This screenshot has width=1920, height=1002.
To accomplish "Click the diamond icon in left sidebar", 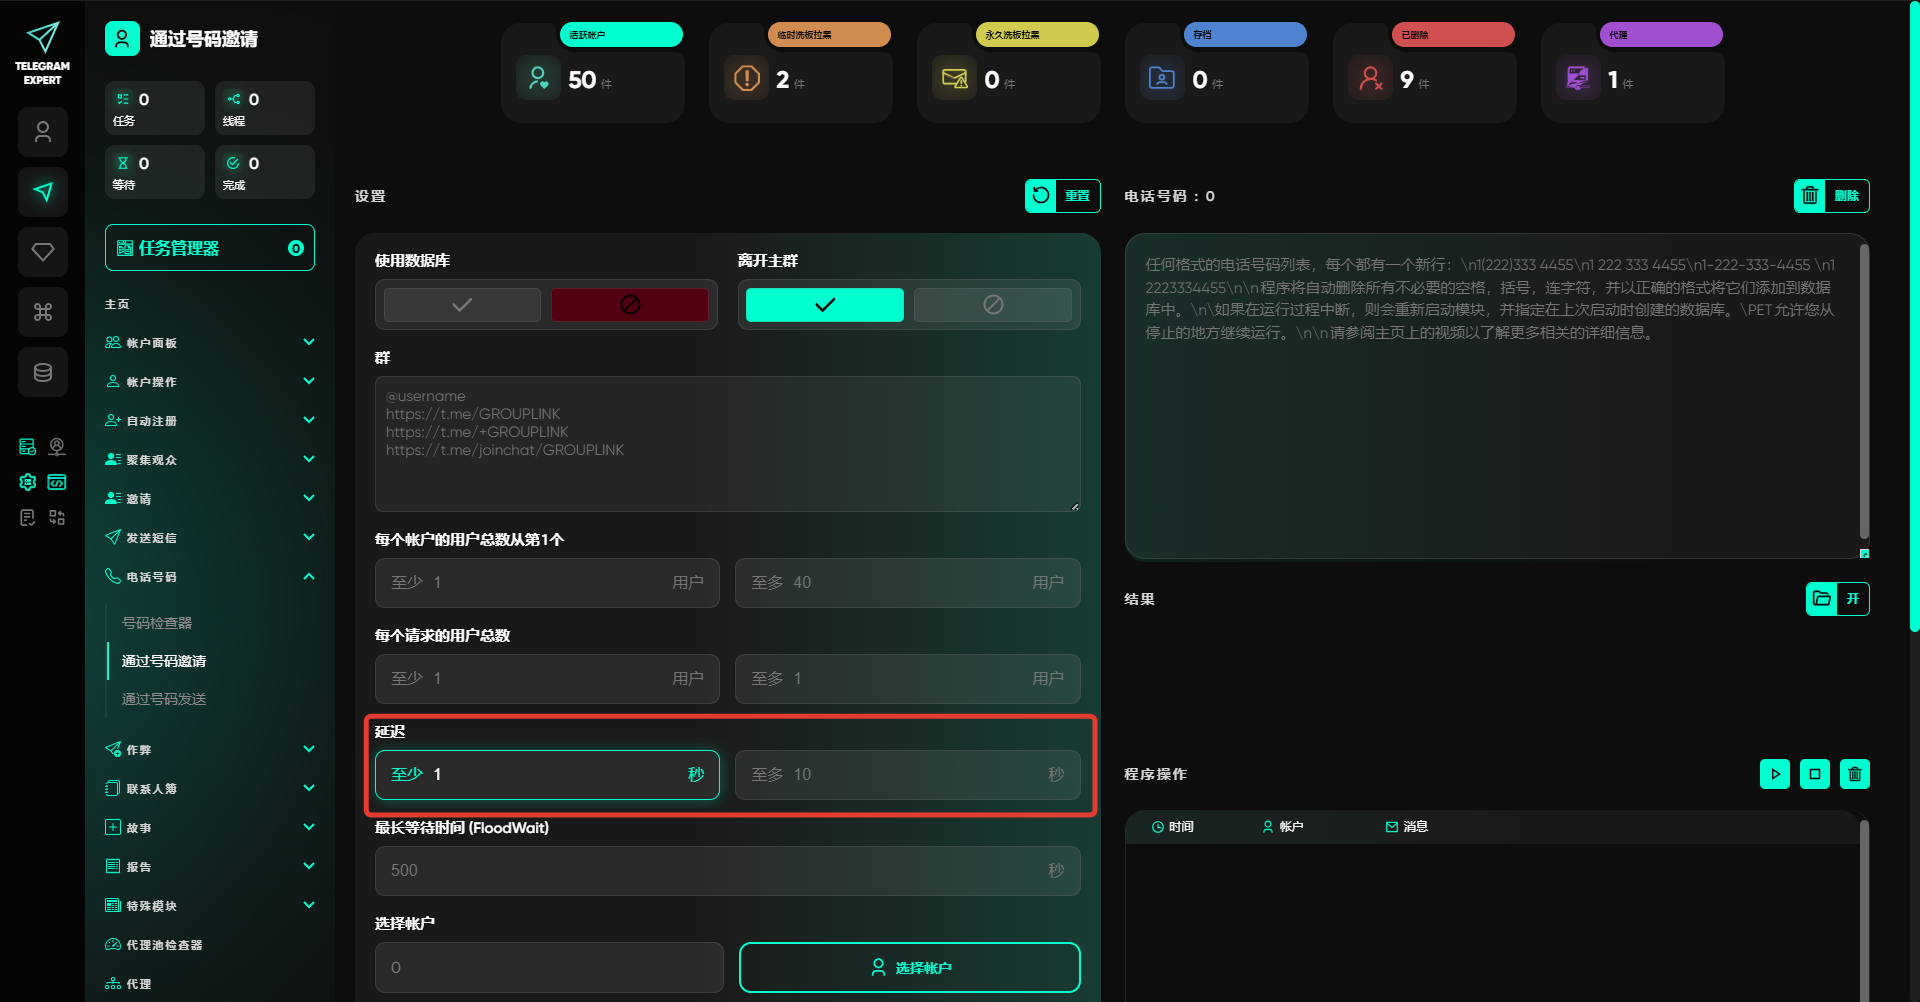I will point(43,252).
